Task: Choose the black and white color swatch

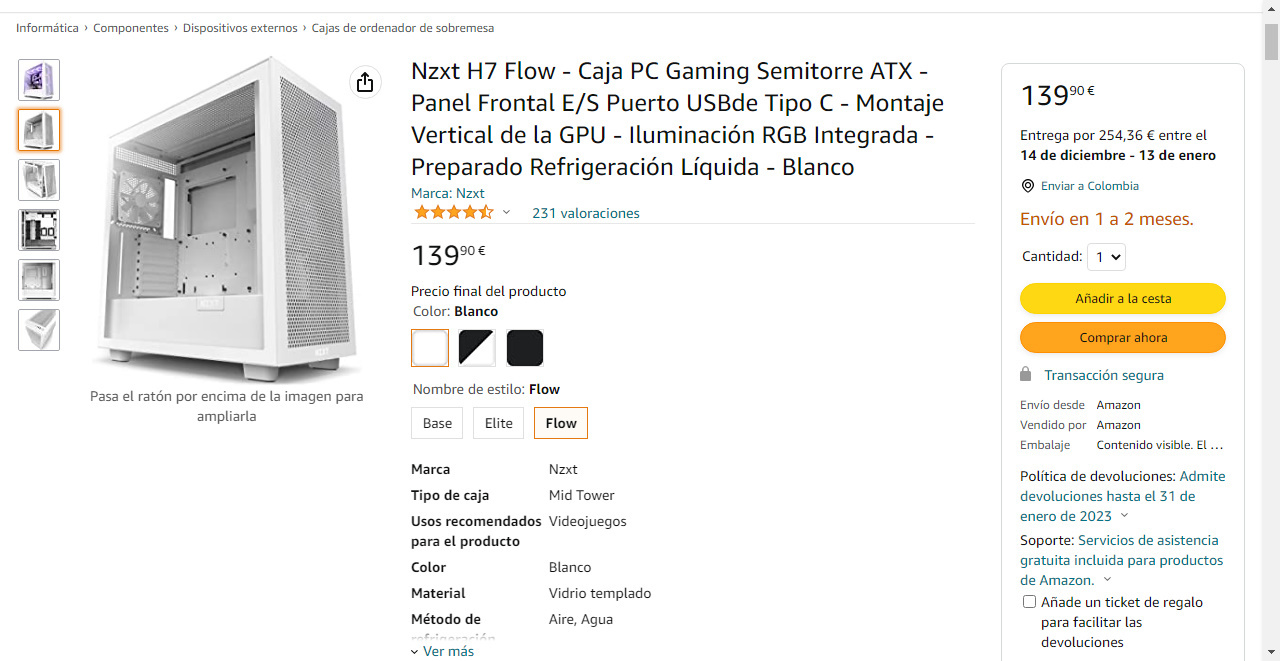Action: click(477, 348)
